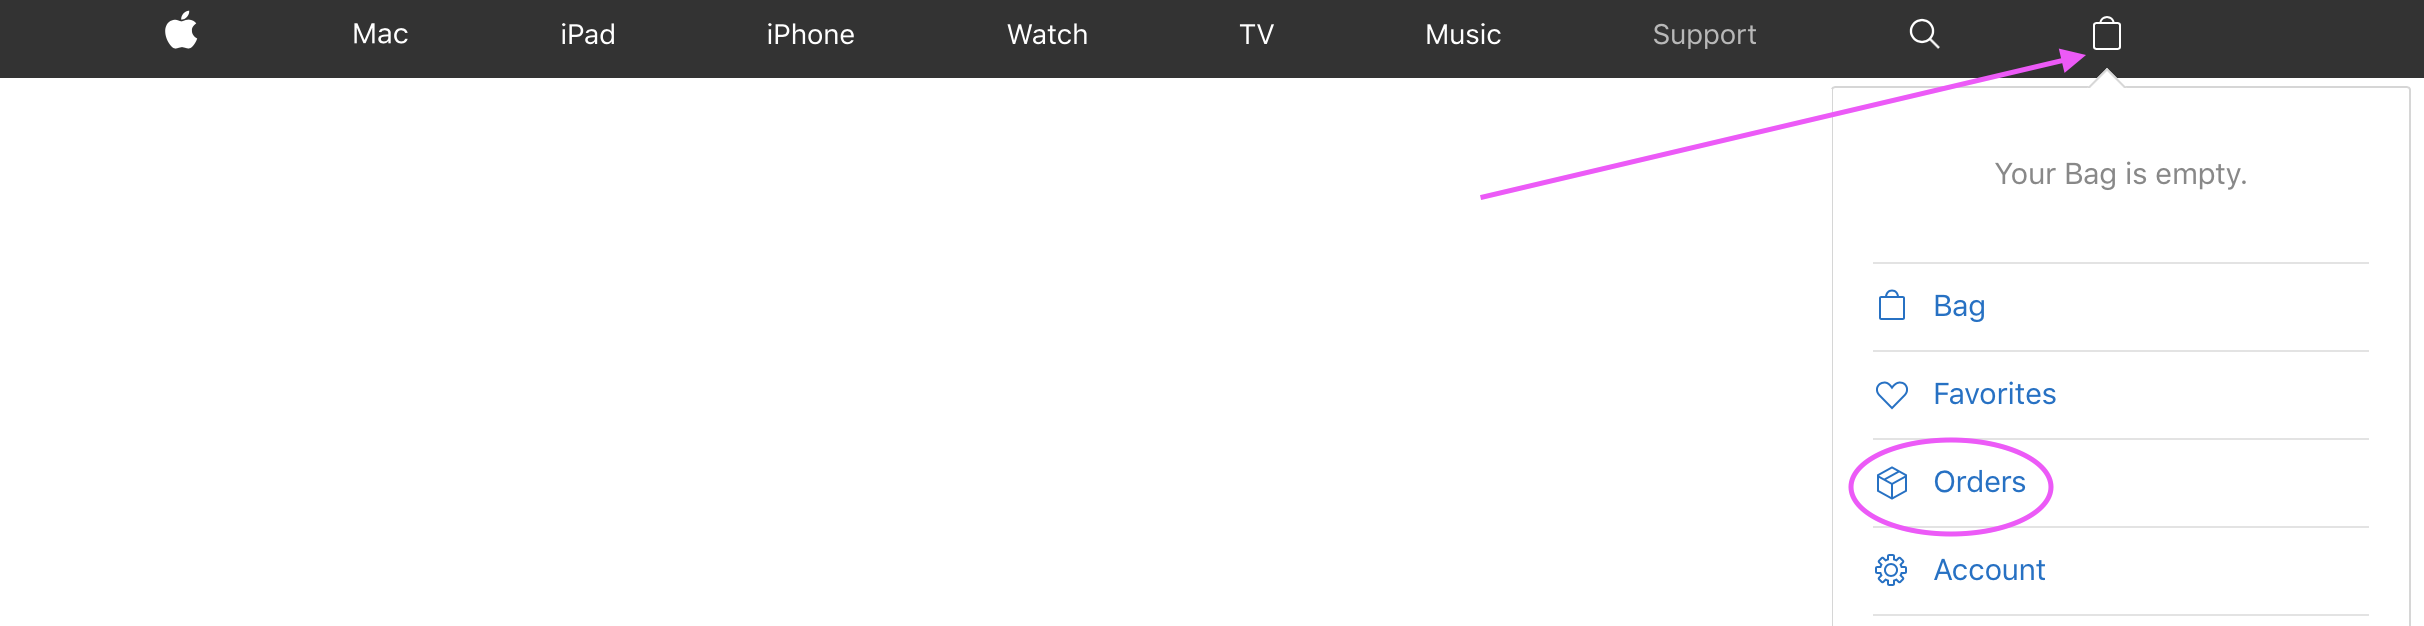Select TV in the navigation bar

coord(1257,35)
